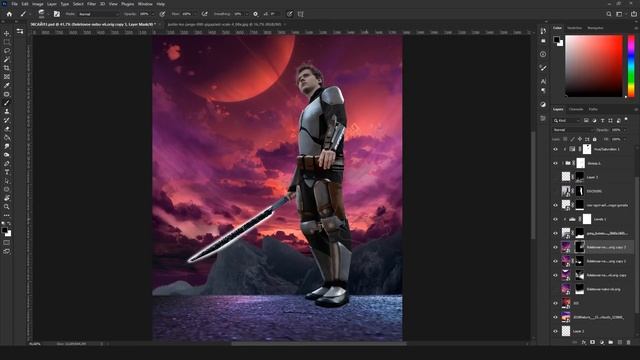Open layer style fx menu
Image resolution: width=640 pixels, height=360 pixels.
584,342
